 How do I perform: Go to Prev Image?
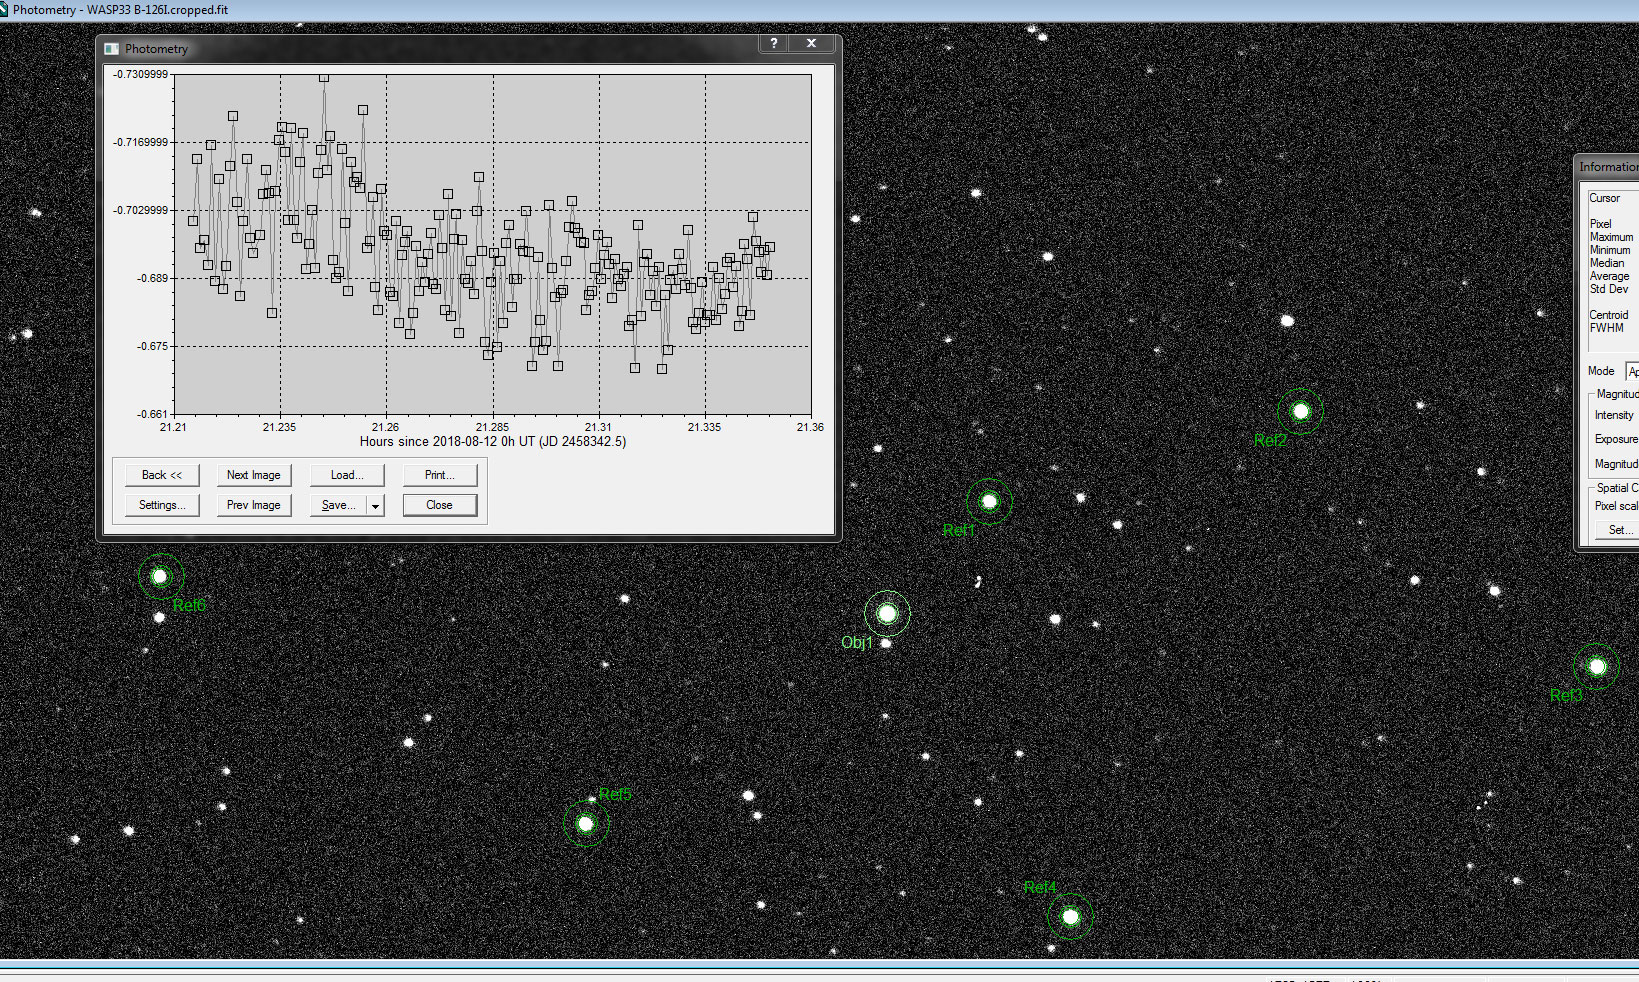pyautogui.click(x=253, y=505)
